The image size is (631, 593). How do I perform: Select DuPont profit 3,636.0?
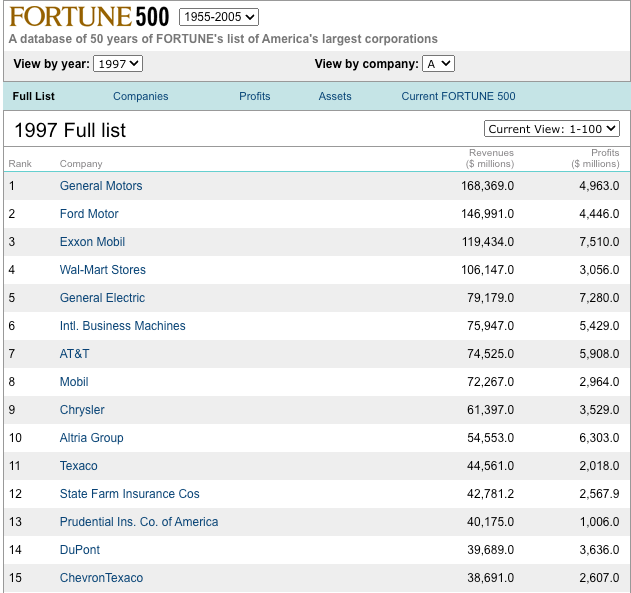pos(599,550)
